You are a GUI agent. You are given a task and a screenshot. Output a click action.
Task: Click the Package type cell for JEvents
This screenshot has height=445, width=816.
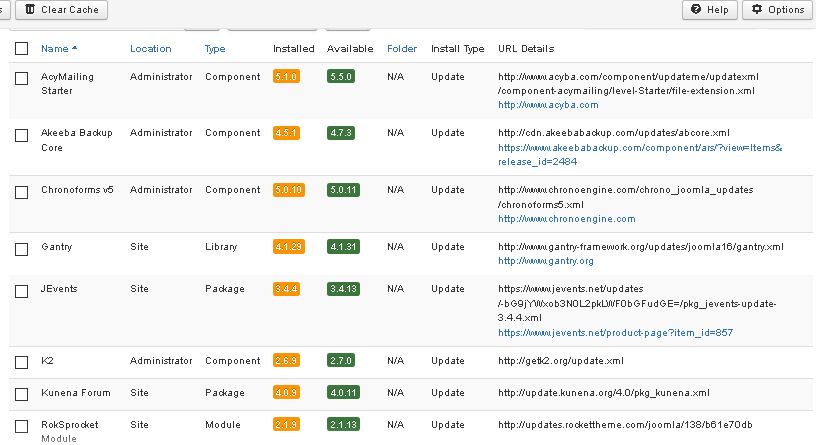224,289
